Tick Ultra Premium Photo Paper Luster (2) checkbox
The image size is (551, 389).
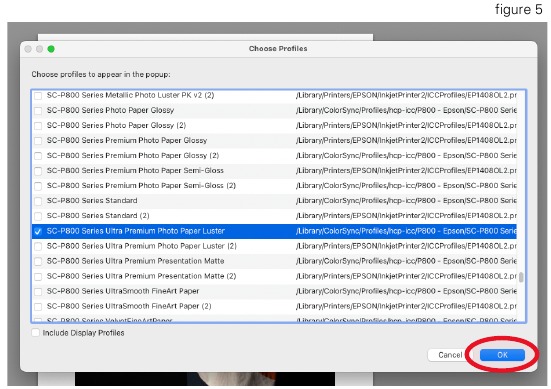(x=38, y=246)
